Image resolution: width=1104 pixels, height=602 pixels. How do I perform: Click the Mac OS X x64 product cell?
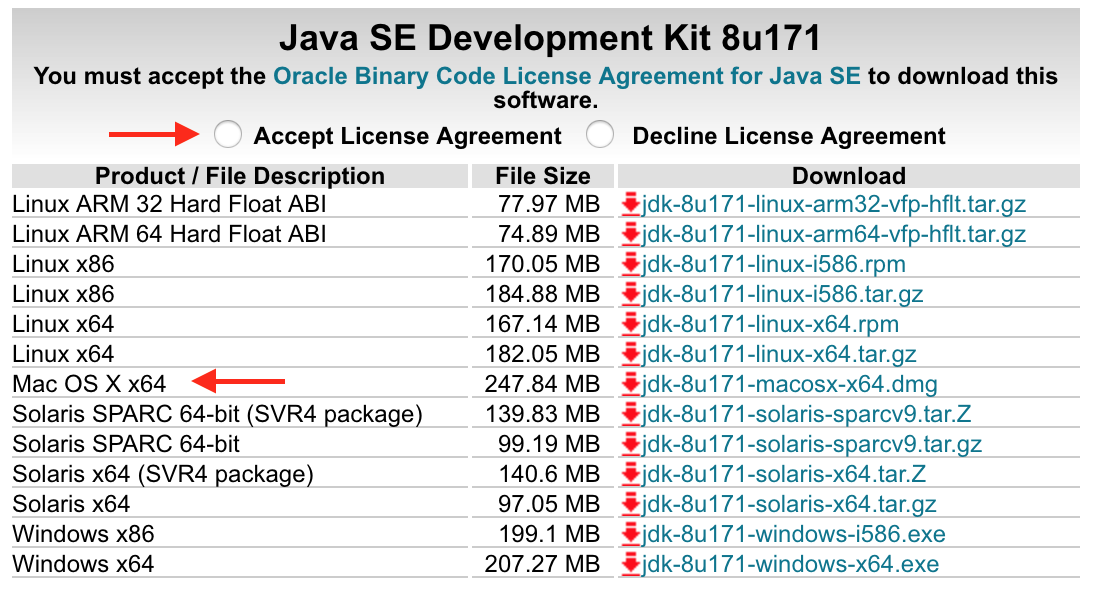(239, 384)
